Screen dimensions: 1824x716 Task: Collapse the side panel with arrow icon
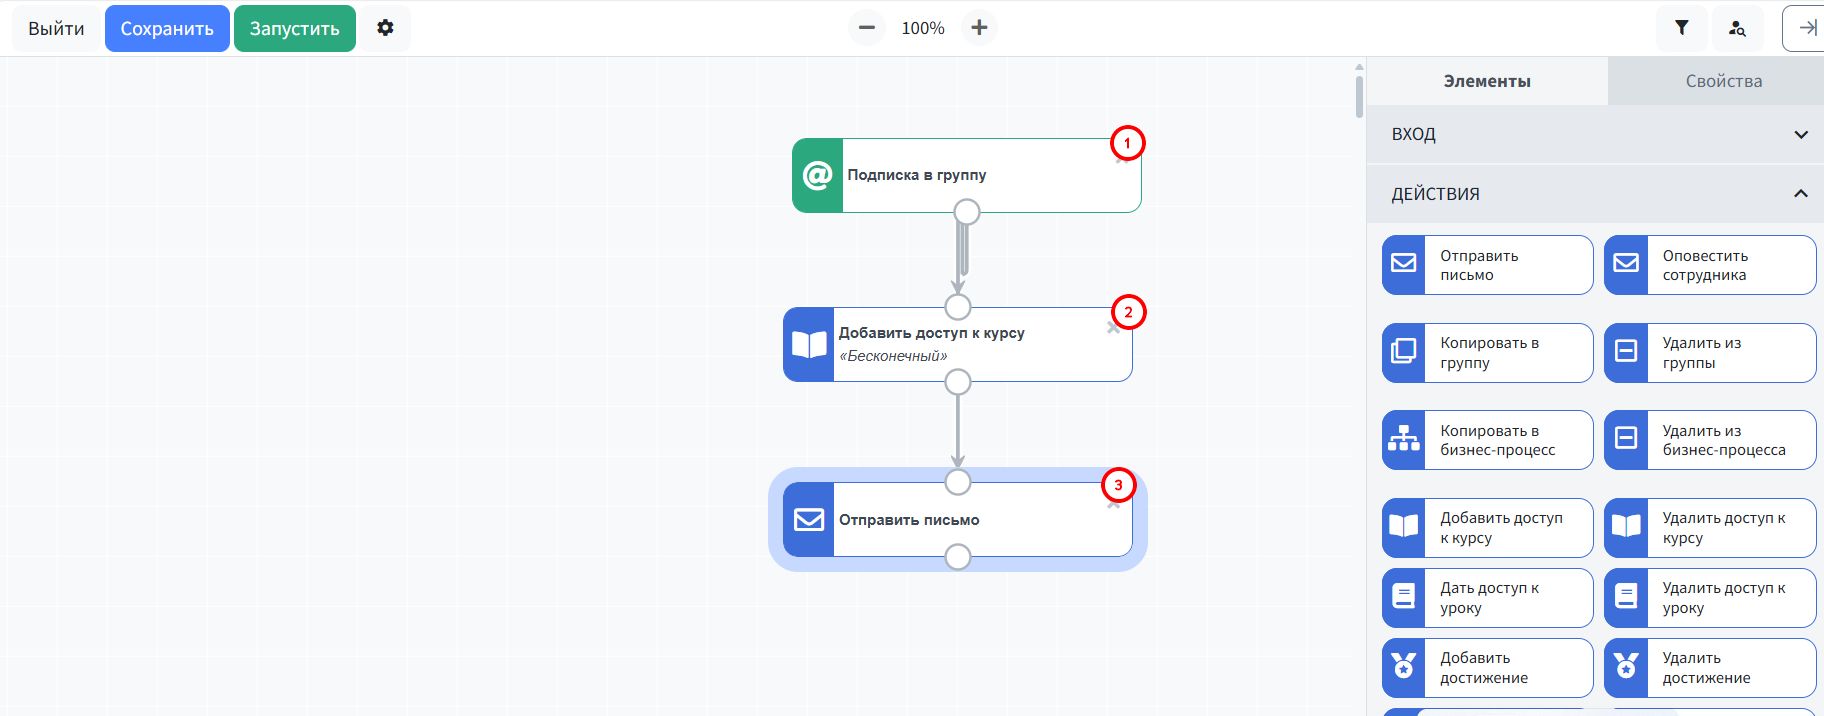tap(1806, 28)
